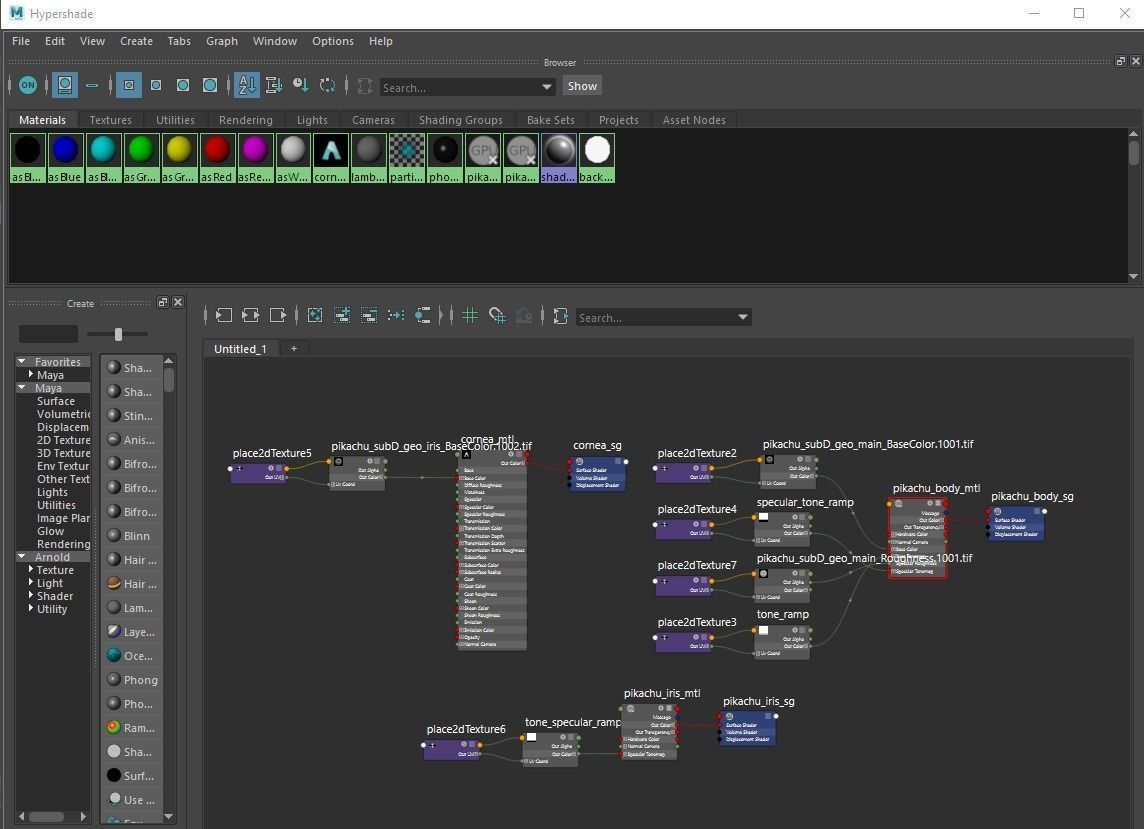Select the pikachu_body_mtl node
1144x829 pixels.
click(918, 538)
